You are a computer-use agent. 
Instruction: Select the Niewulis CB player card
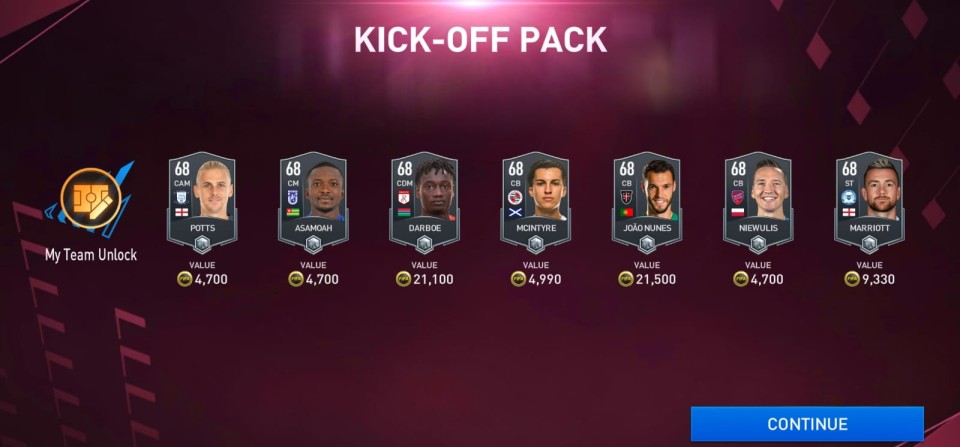(758, 202)
